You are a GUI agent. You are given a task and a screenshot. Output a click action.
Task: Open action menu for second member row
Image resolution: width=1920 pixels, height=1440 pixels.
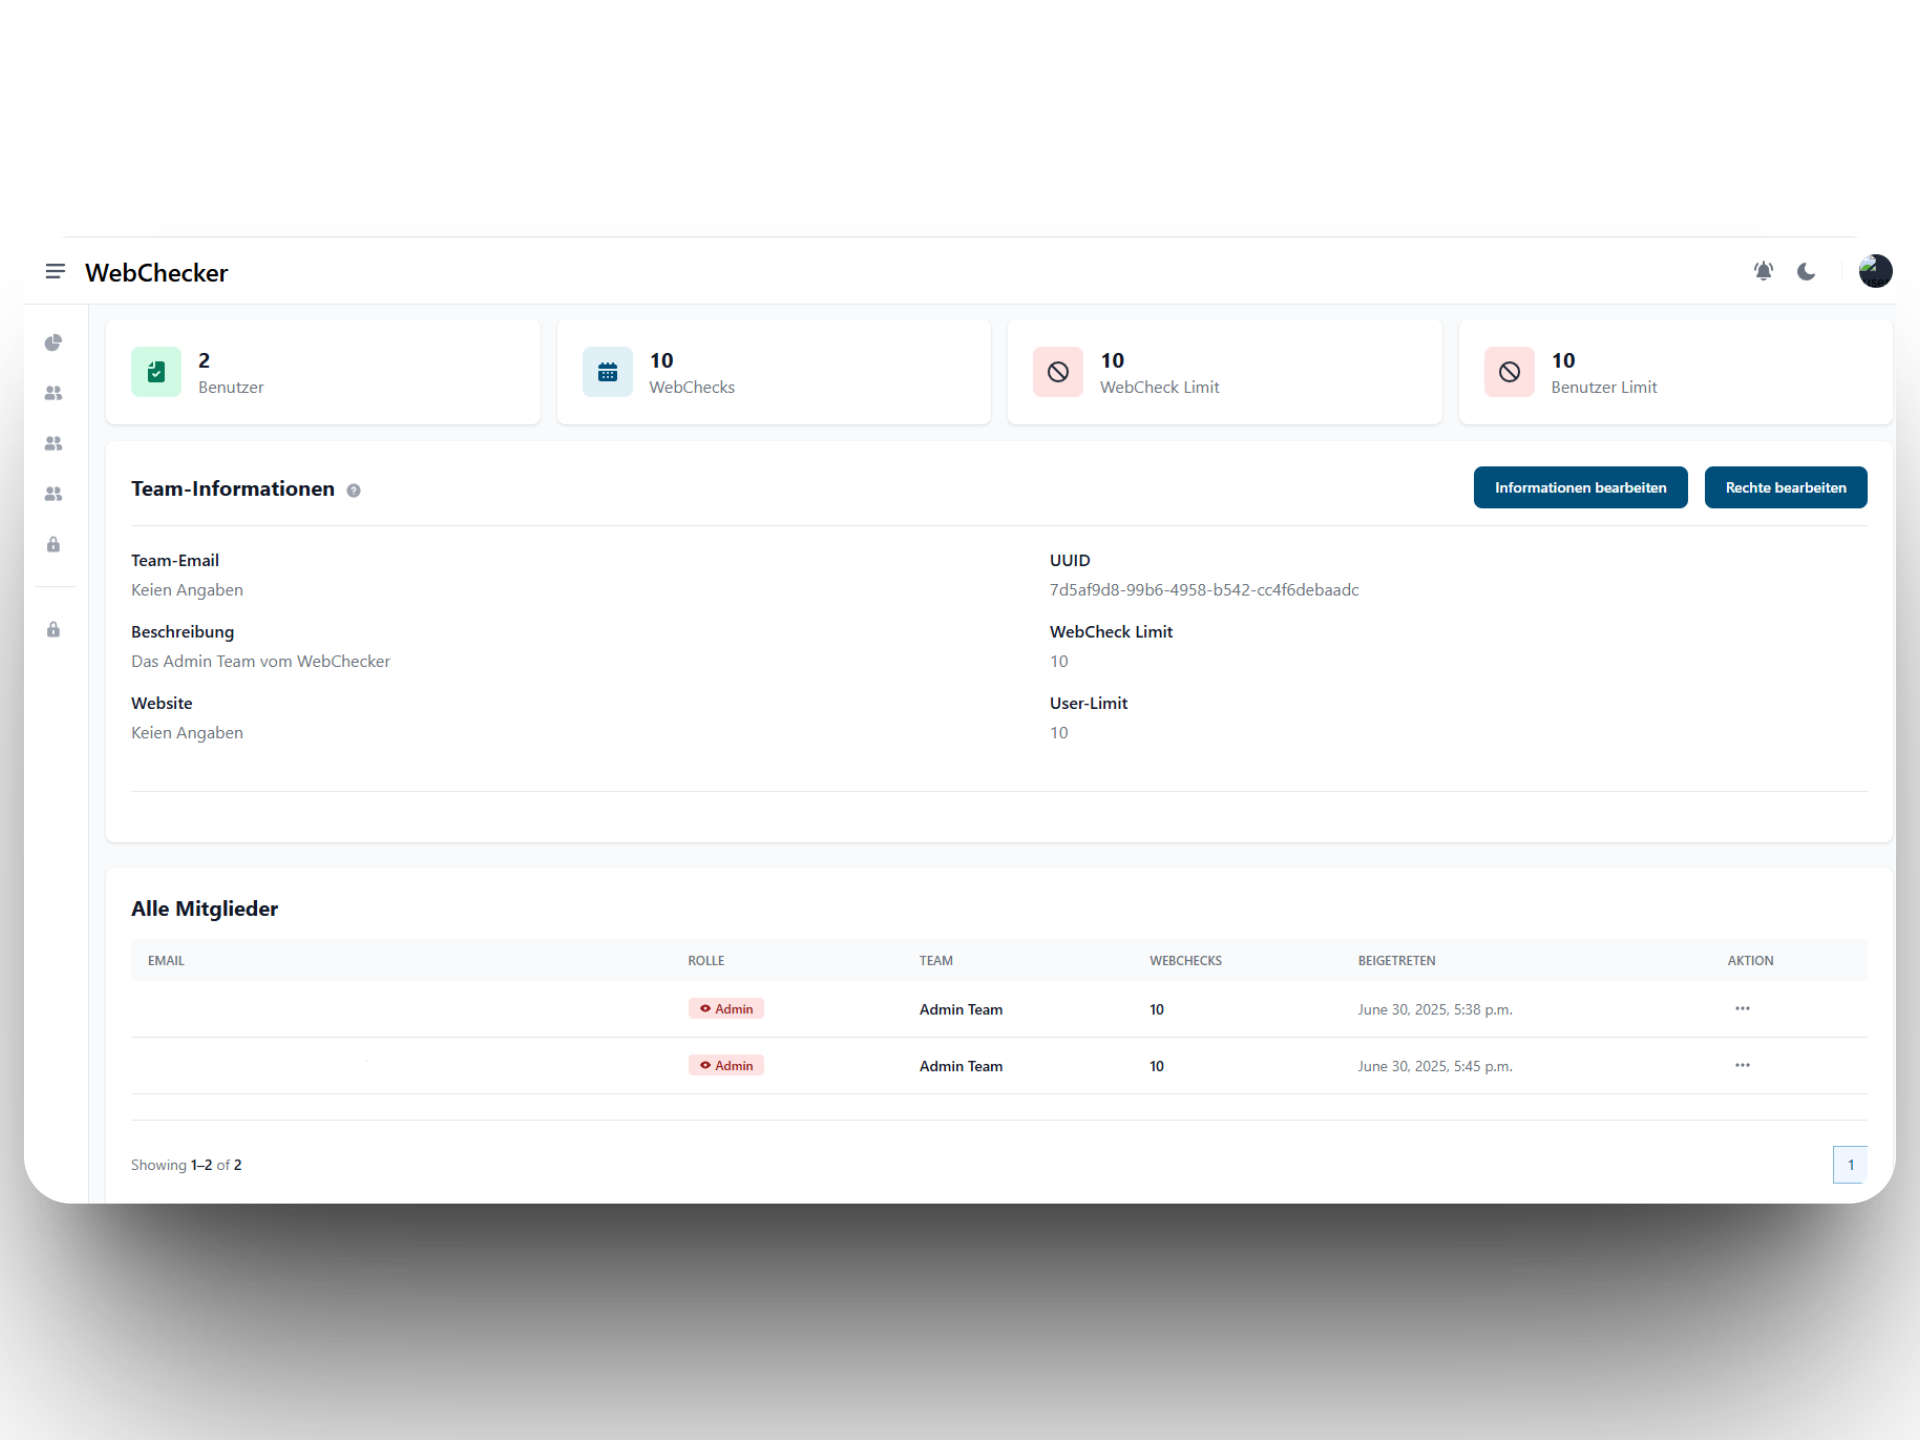(1742, 1065)
